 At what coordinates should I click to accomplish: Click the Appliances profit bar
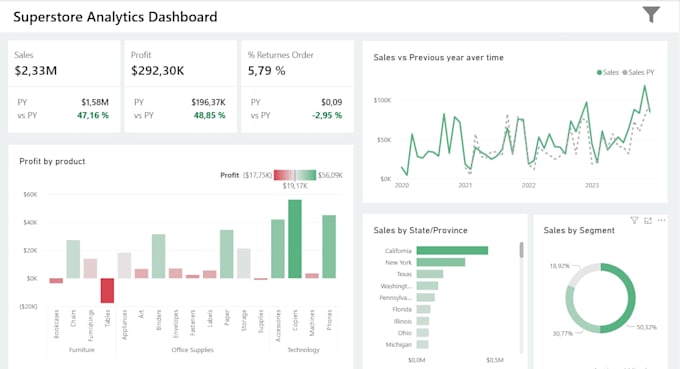(124, 265)
